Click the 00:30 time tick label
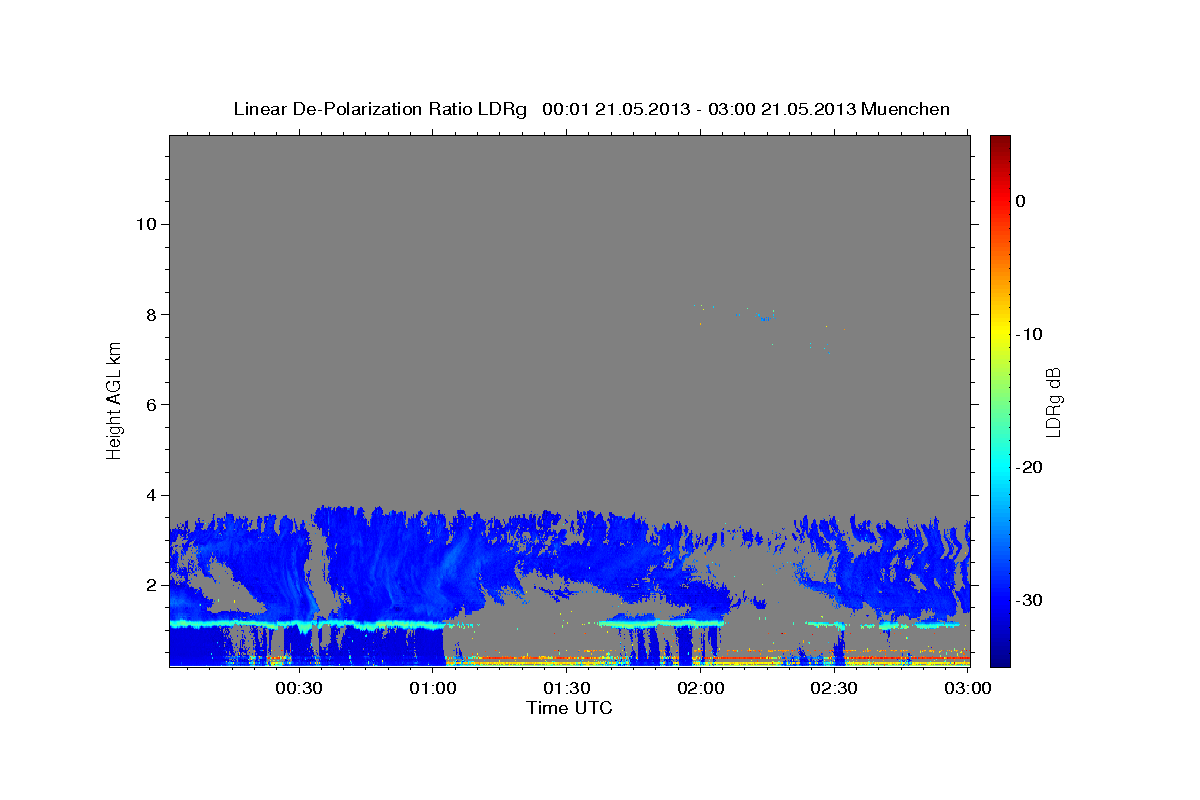The height and width of the screenshot is (800, 1200). 298,688
